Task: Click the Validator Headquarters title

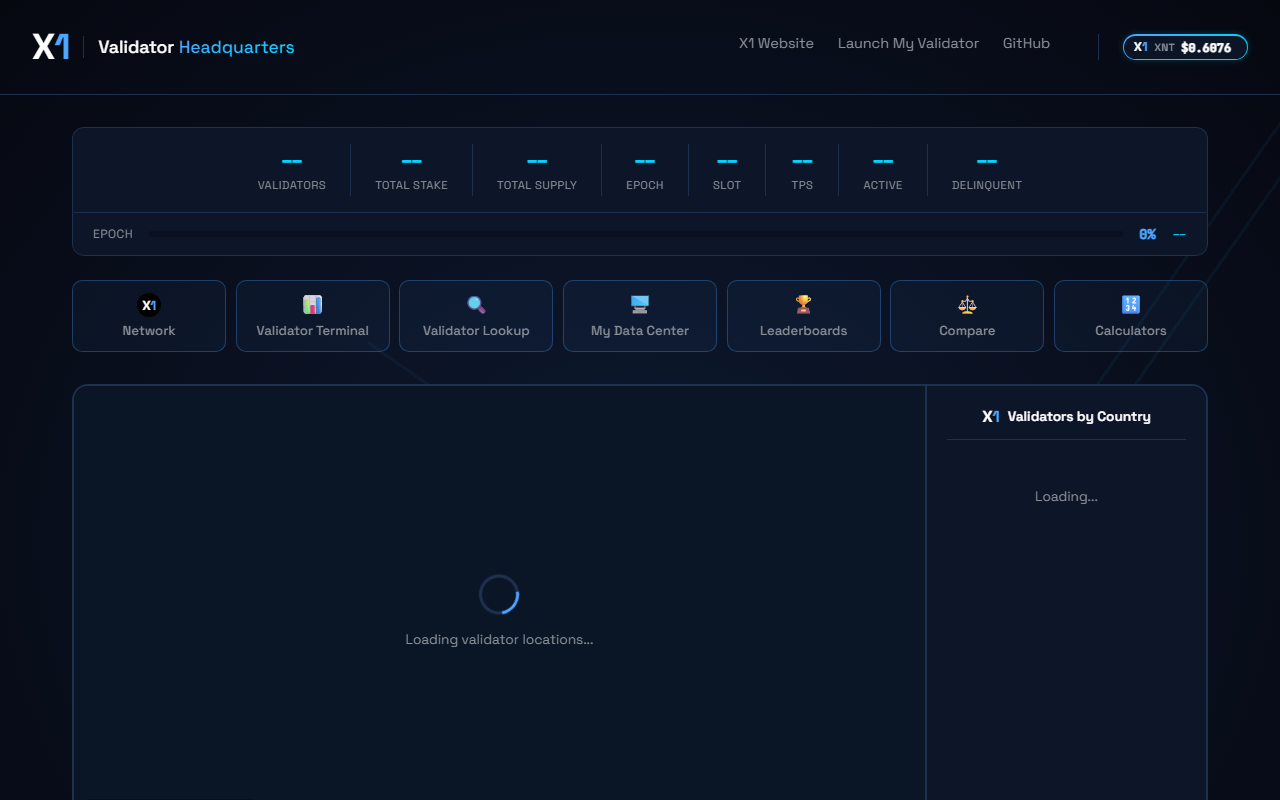Action: coord(196,47)
